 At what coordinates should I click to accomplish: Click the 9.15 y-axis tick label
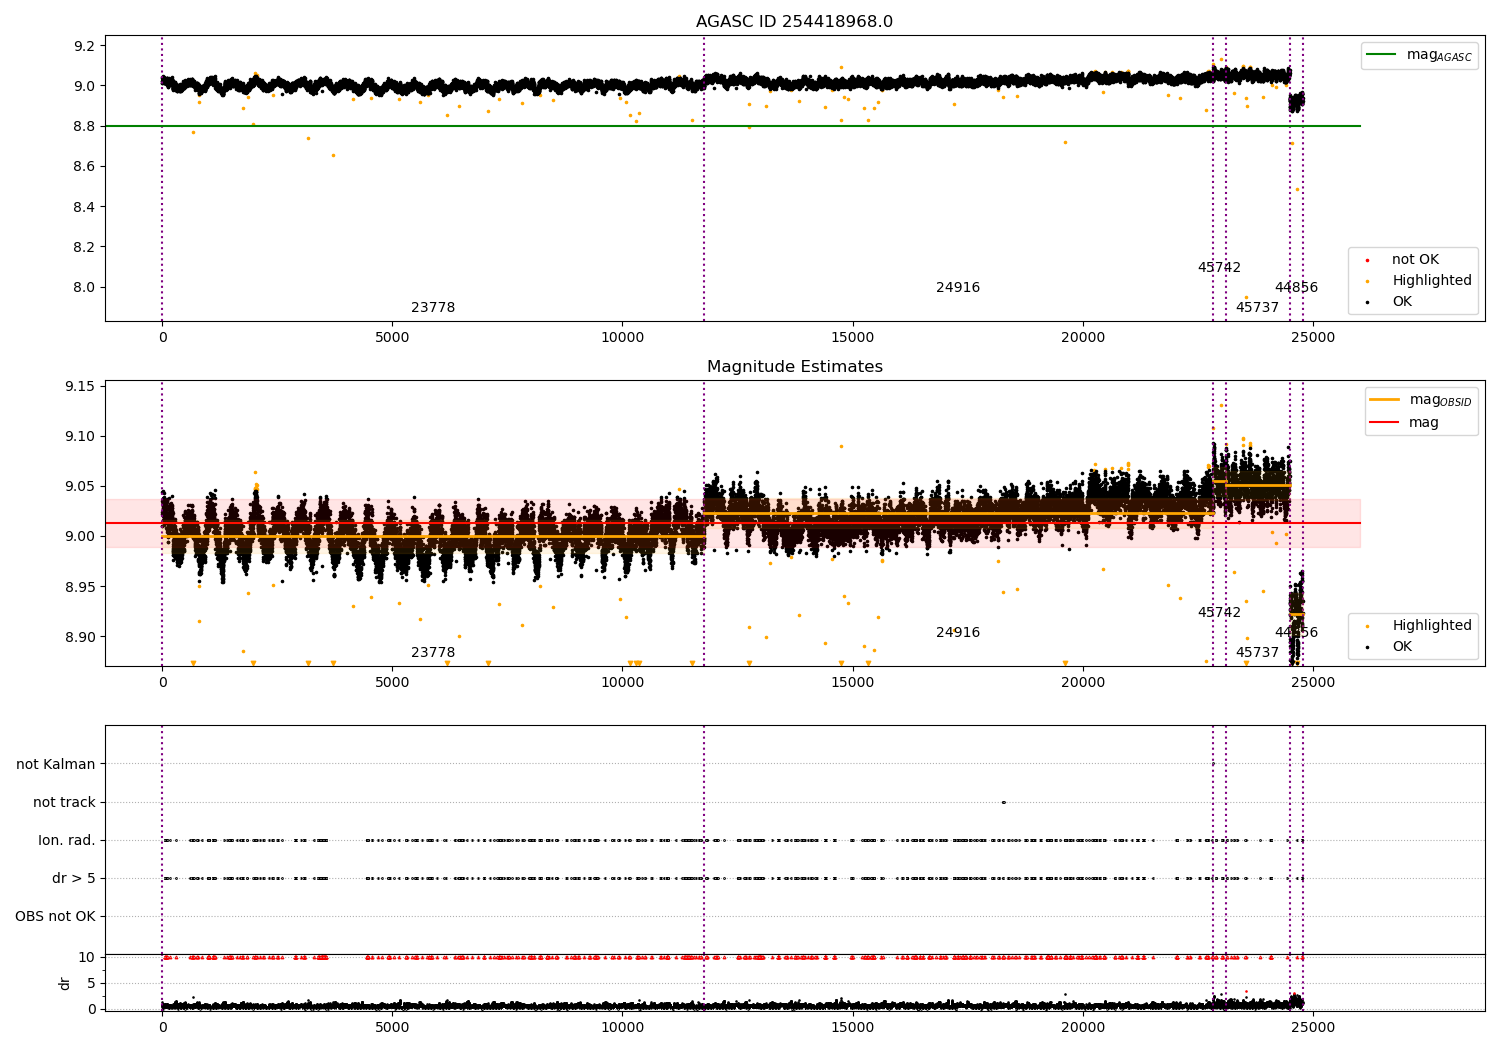tap(79, 387)
